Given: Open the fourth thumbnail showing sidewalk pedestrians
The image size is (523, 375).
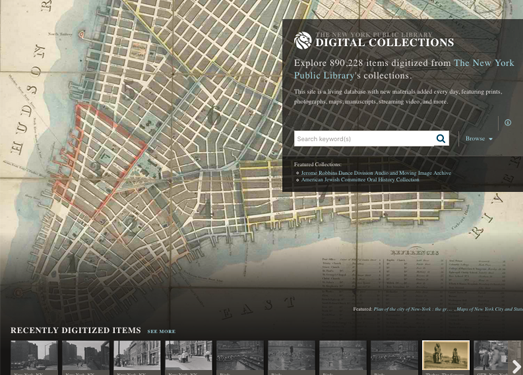Looking at the screenshot, I should 188,356.
